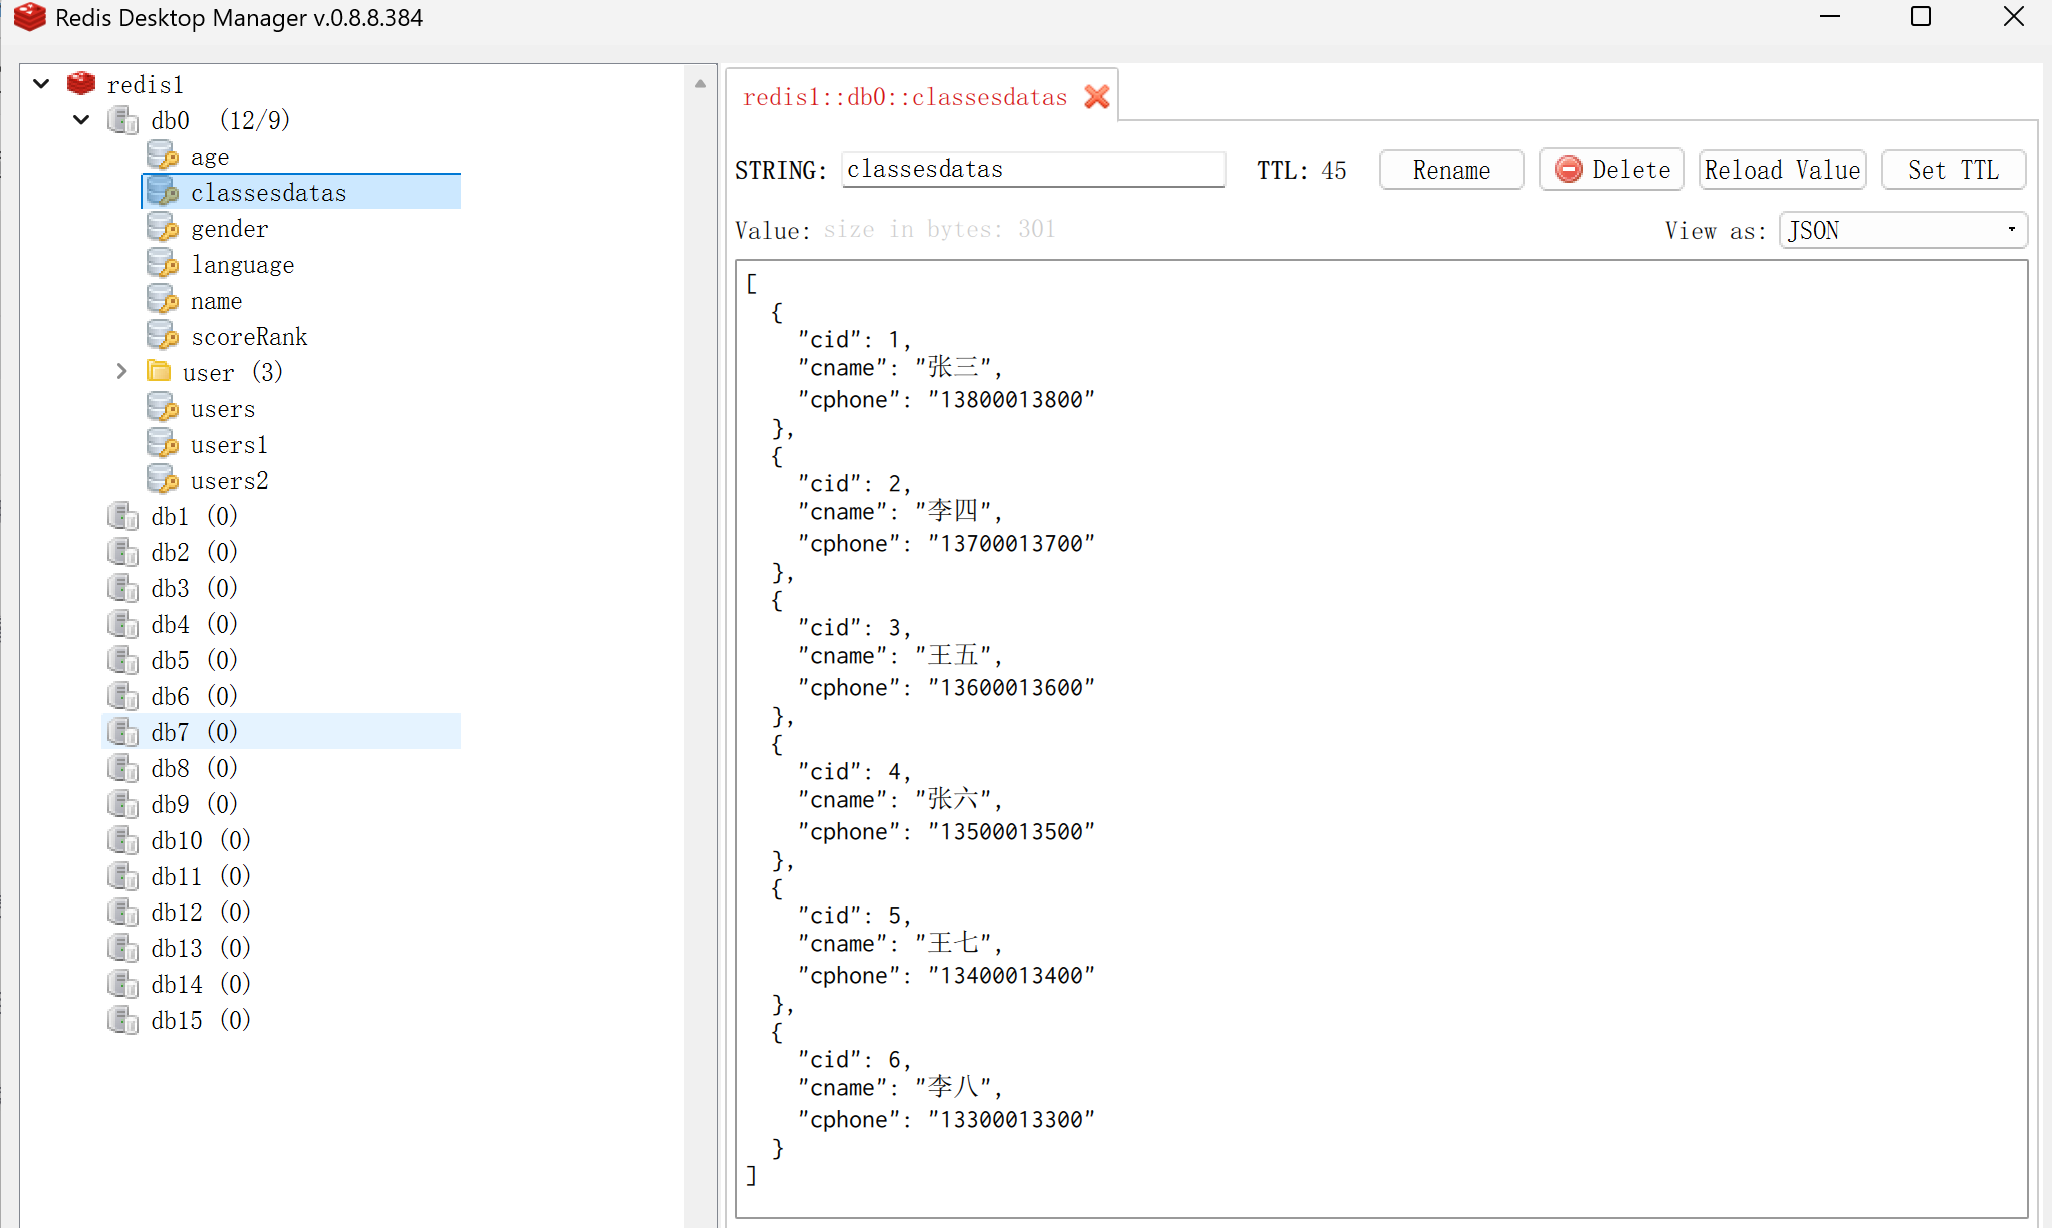Collapse the db0 database node
This screenshot has height=1228, width=2052.
81,120
